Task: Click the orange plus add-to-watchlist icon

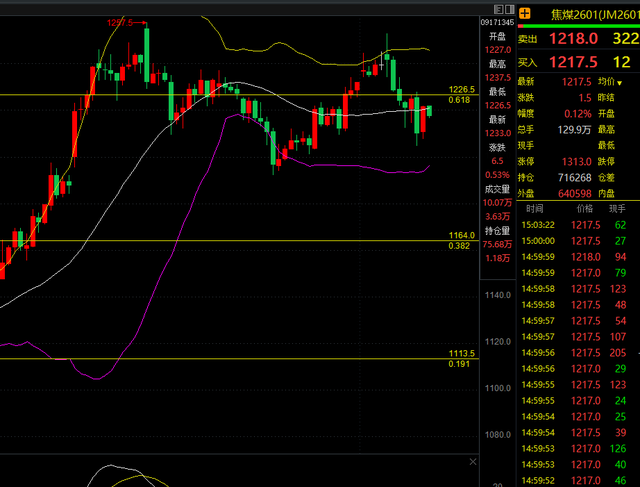Action: click(524, 13)
